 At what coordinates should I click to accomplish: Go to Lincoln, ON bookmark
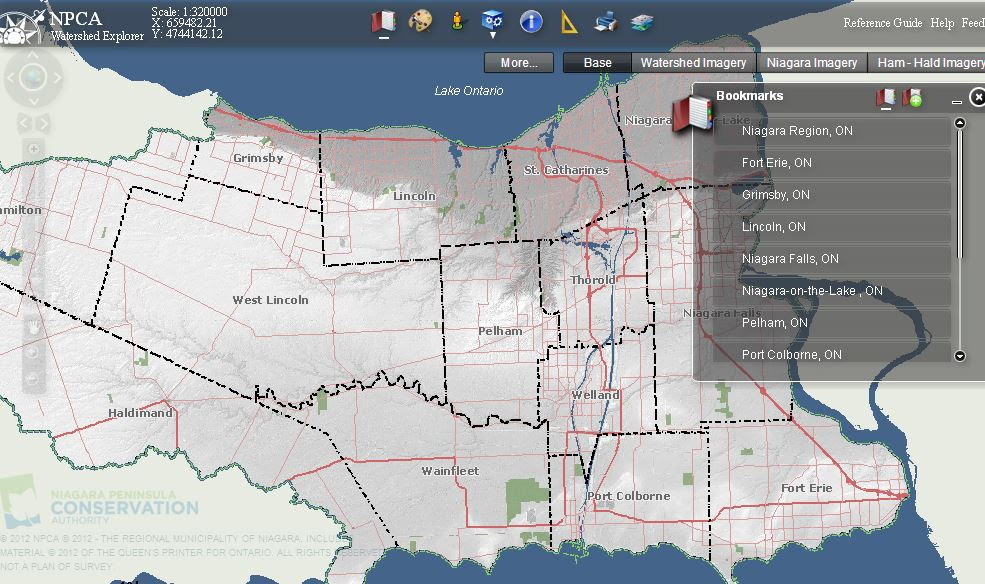[832, 227]
